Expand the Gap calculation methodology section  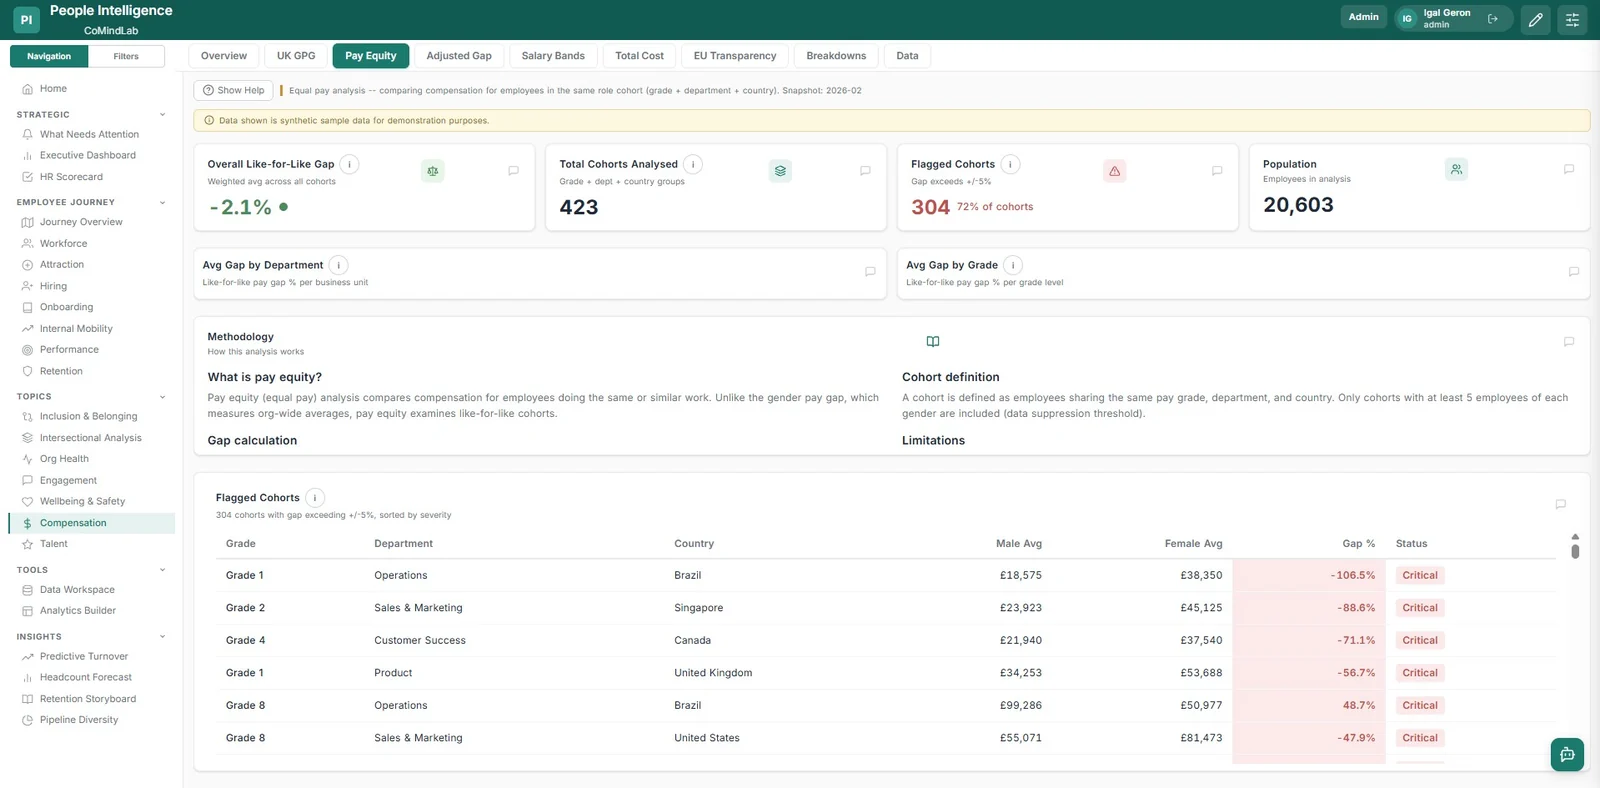(252, 440)
